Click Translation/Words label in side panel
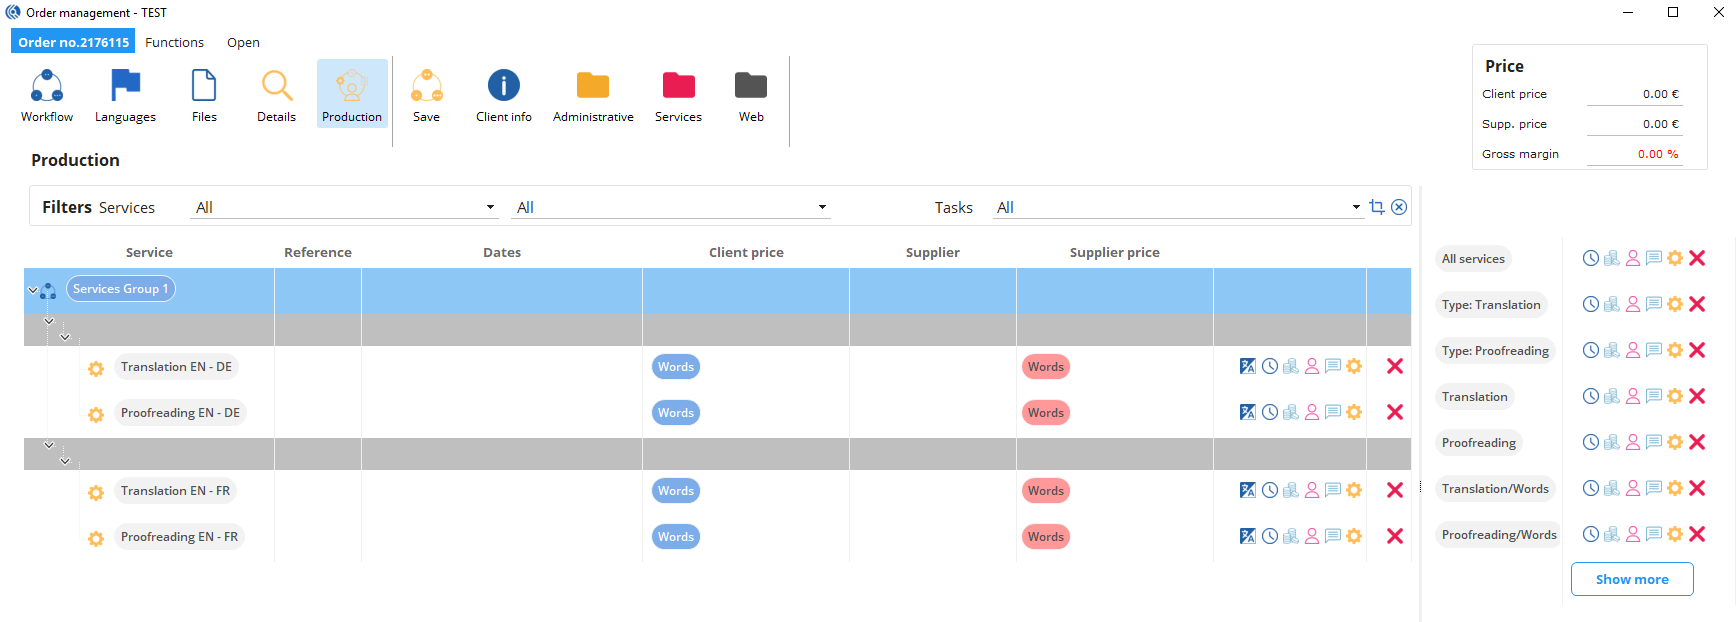The width and height of the screenshot is (1736, 622). tap(1494, 489)
